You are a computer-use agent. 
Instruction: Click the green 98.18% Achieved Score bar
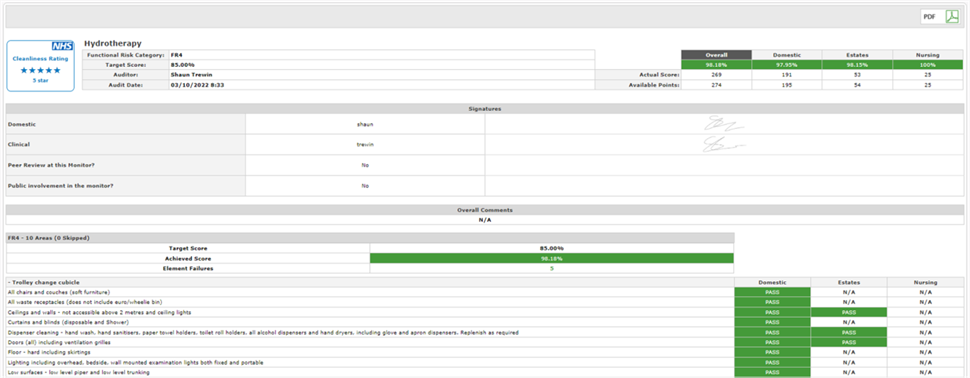point(551,259)
